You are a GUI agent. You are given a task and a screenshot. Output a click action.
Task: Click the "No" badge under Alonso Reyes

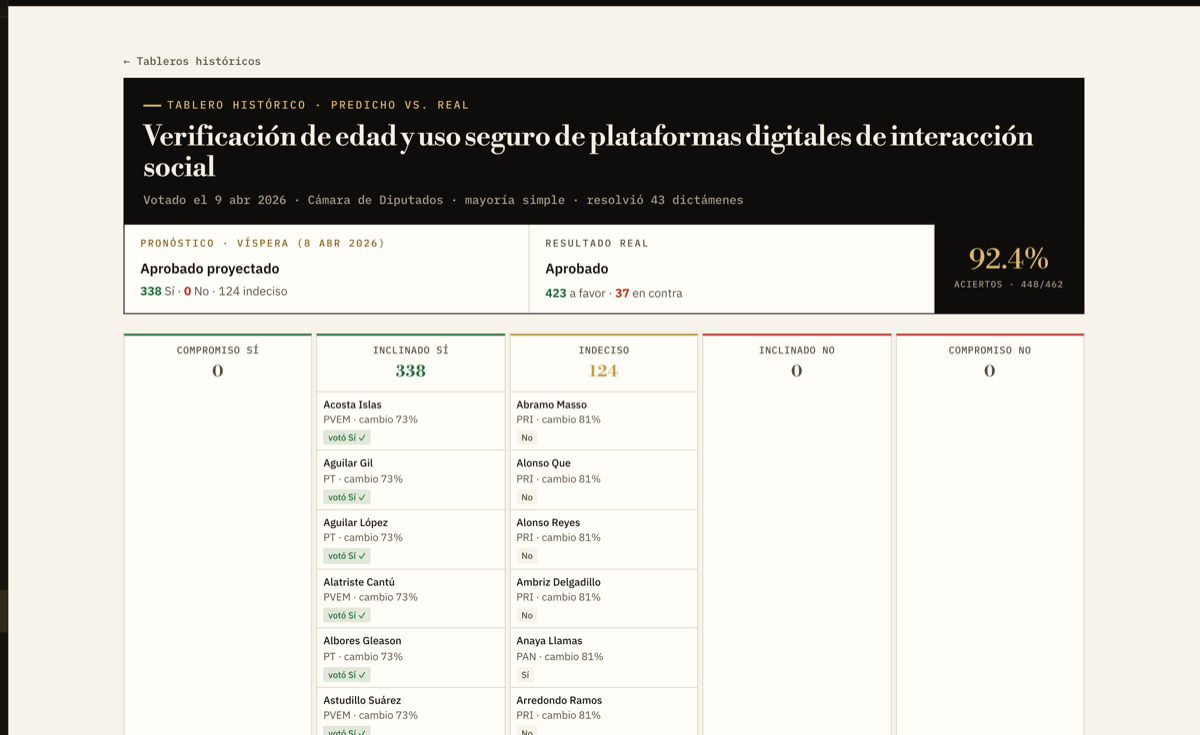tap(527, 556)
